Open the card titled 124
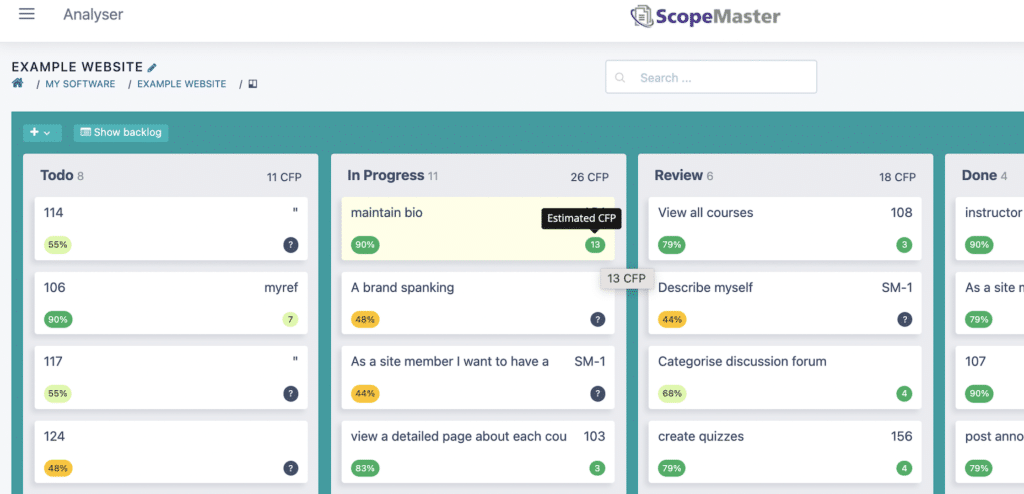This screenshot has width=1024, height=494. point(170,452)
